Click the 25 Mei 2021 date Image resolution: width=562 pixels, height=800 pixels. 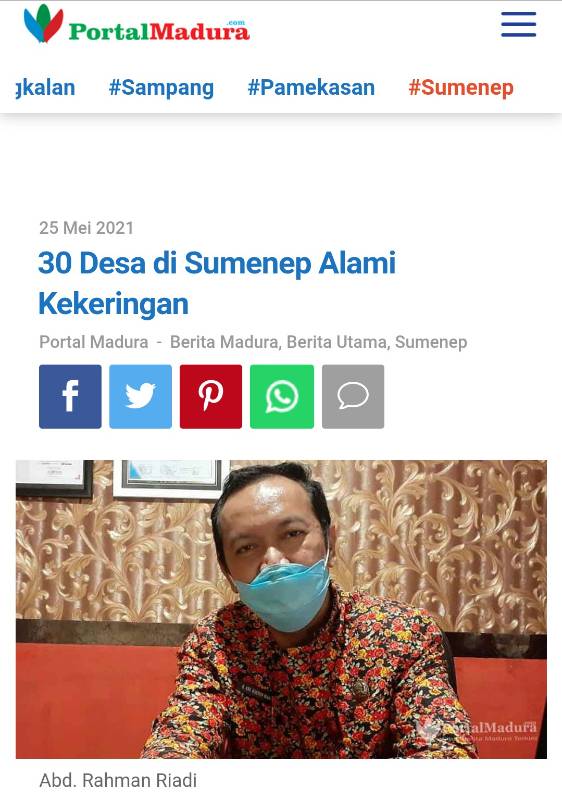[86, 228]
